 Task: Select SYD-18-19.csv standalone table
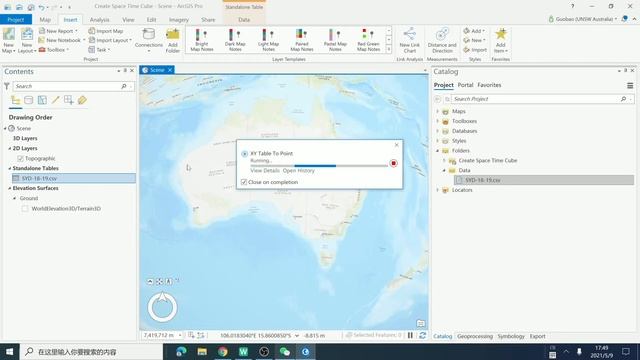73,178
